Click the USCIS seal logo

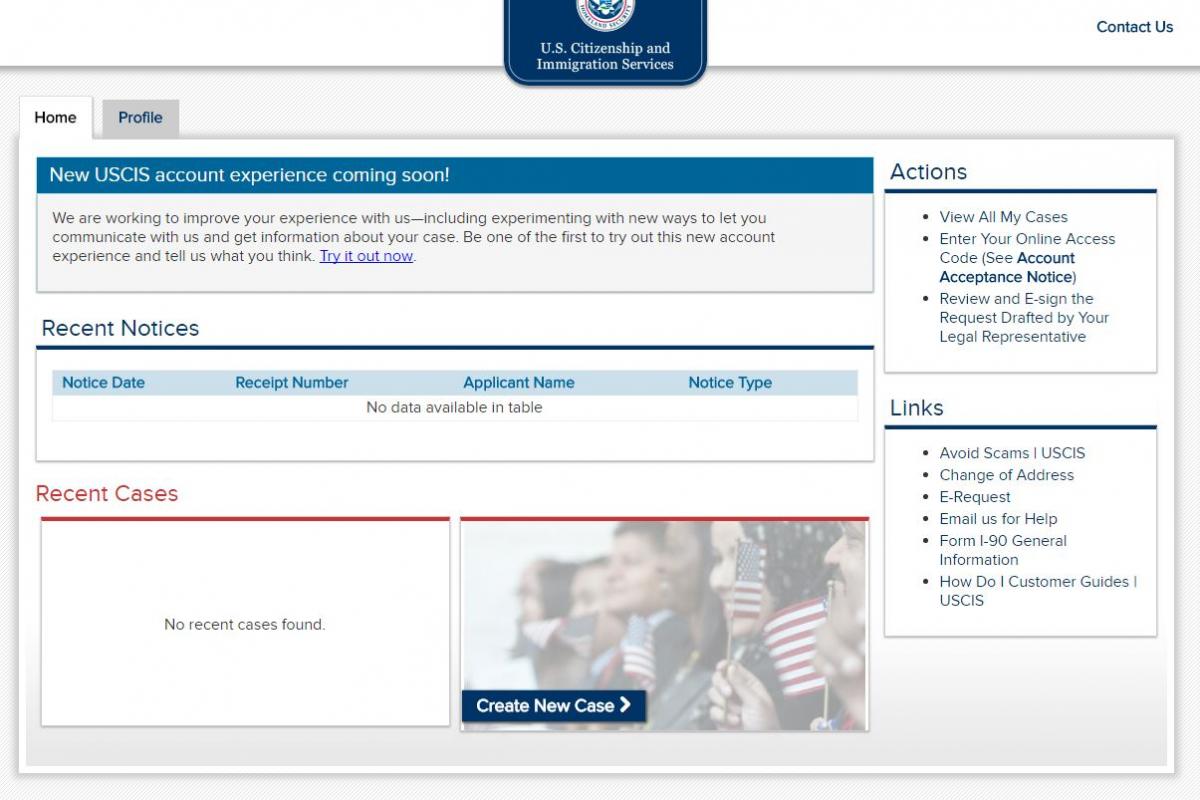(605, 14)
